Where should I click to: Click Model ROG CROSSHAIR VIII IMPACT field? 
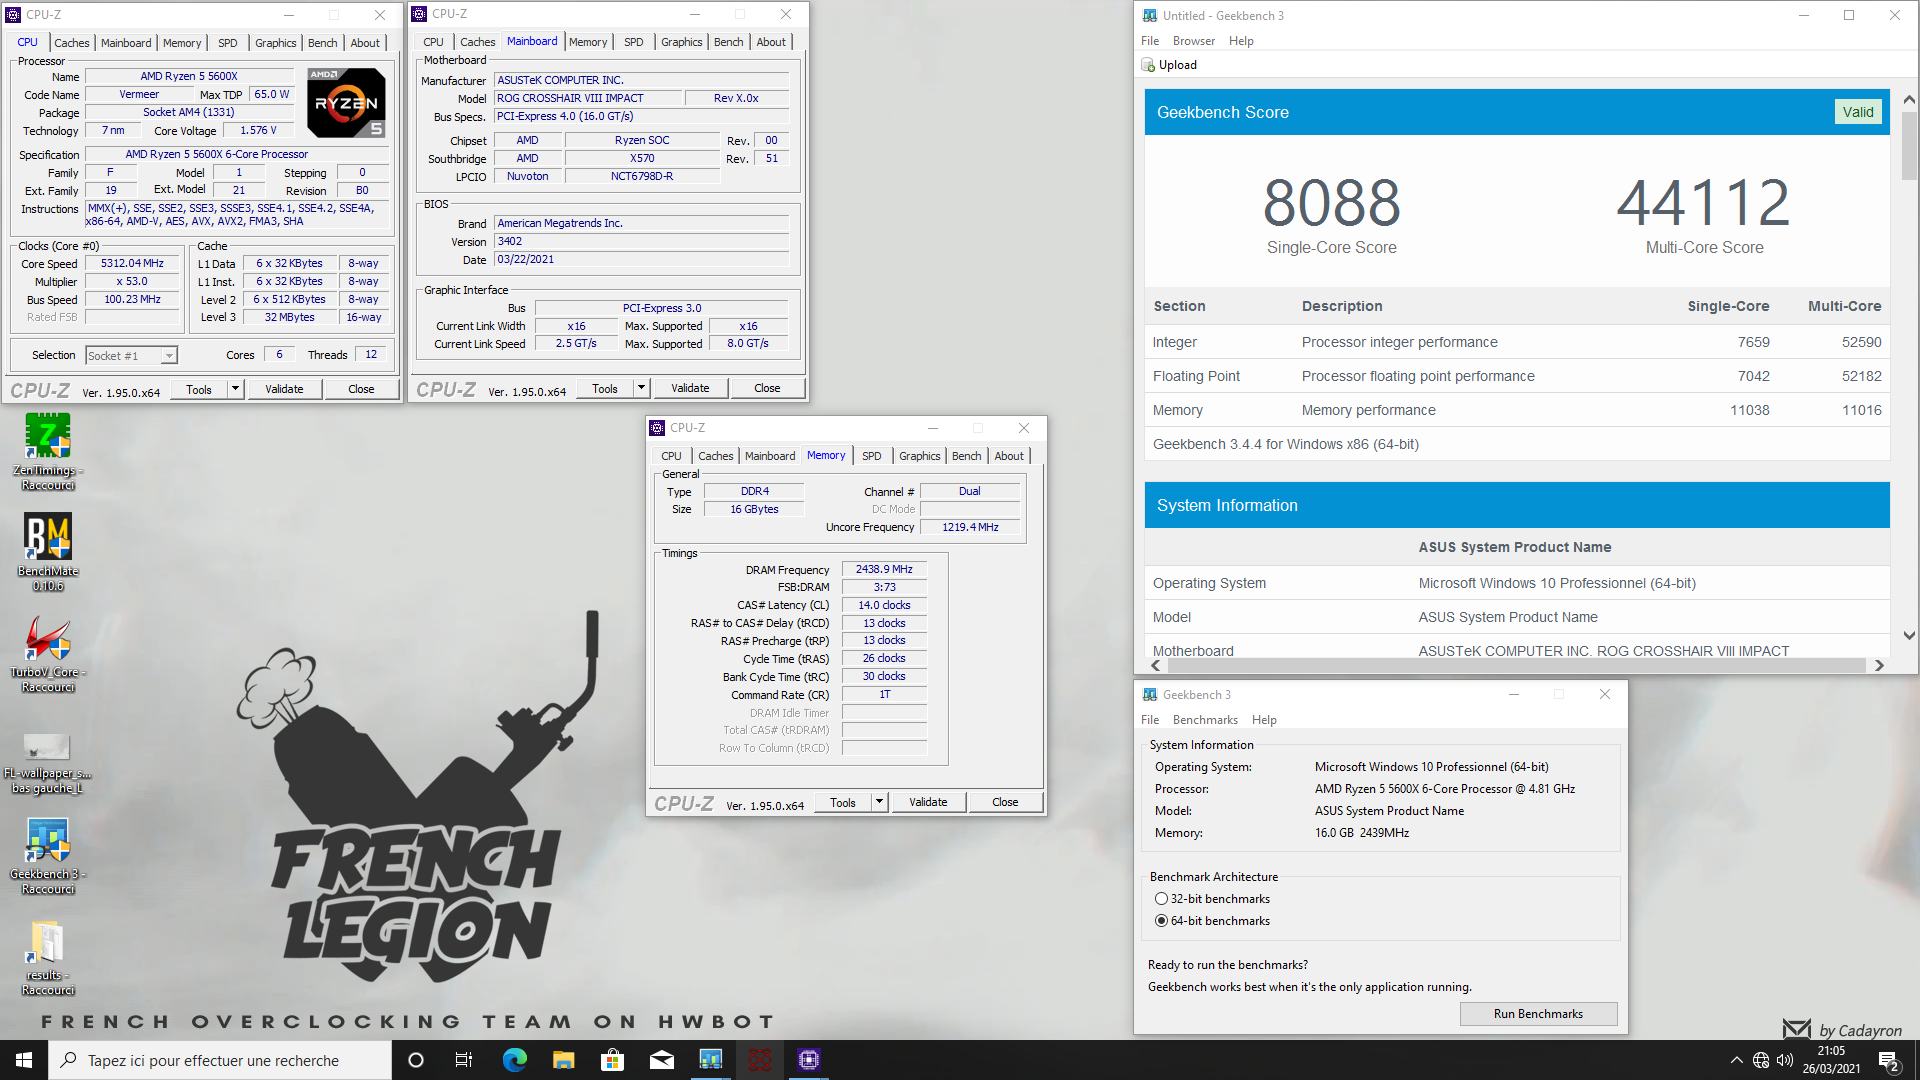tap(588, 98)
